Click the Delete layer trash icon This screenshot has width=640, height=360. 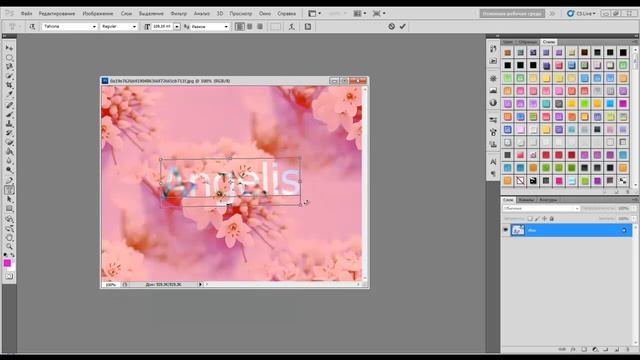(628, 349)
